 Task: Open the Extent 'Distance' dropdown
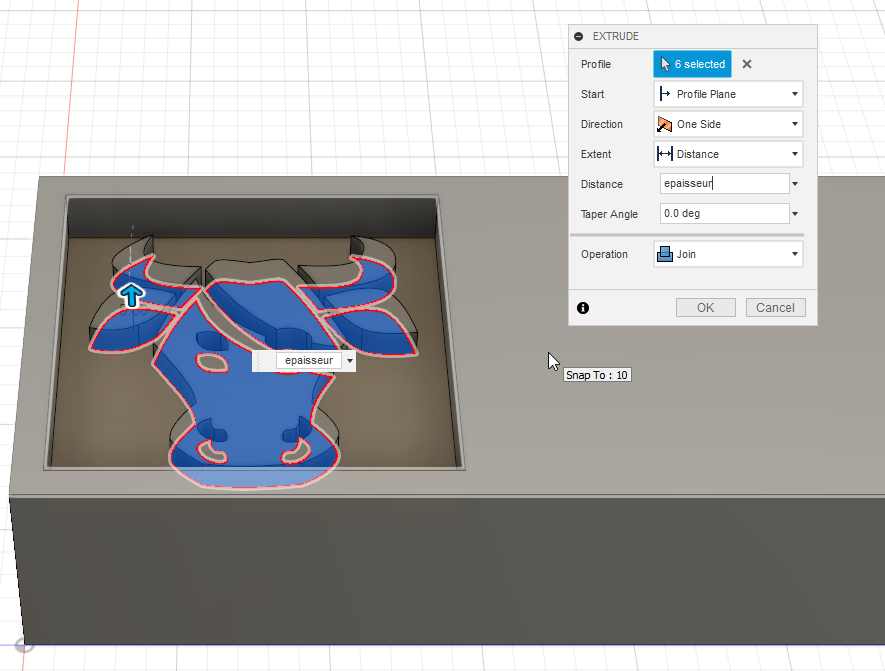pyautogui.click(x=728, y=154)
